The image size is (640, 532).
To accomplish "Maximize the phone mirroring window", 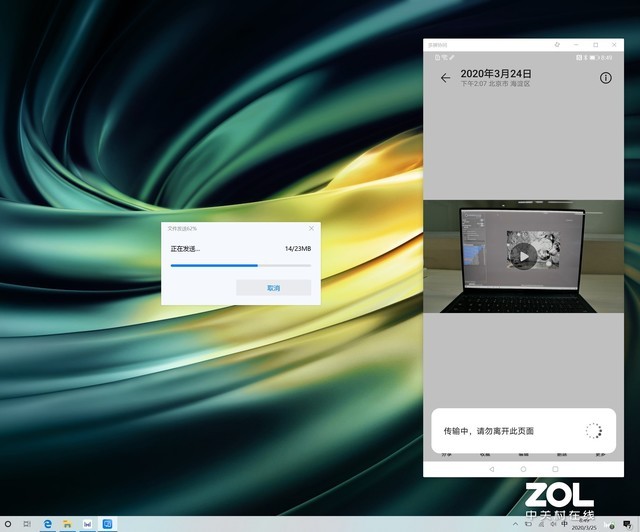I will point(596,45).
